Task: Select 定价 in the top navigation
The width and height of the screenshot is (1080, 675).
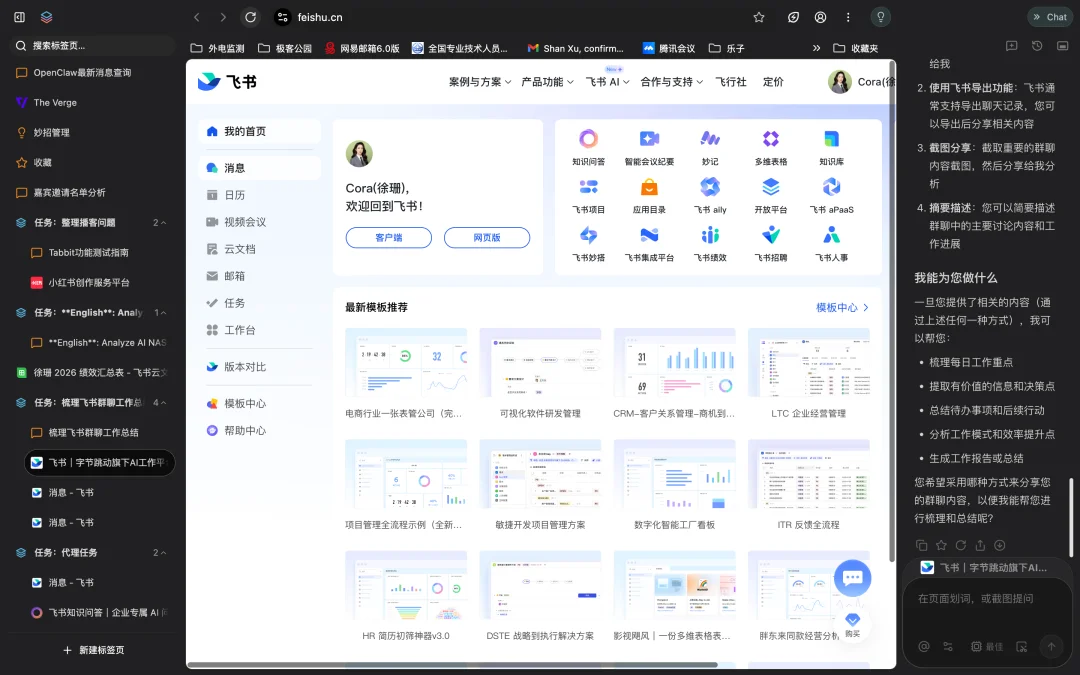Action: (x=773, y=83)
